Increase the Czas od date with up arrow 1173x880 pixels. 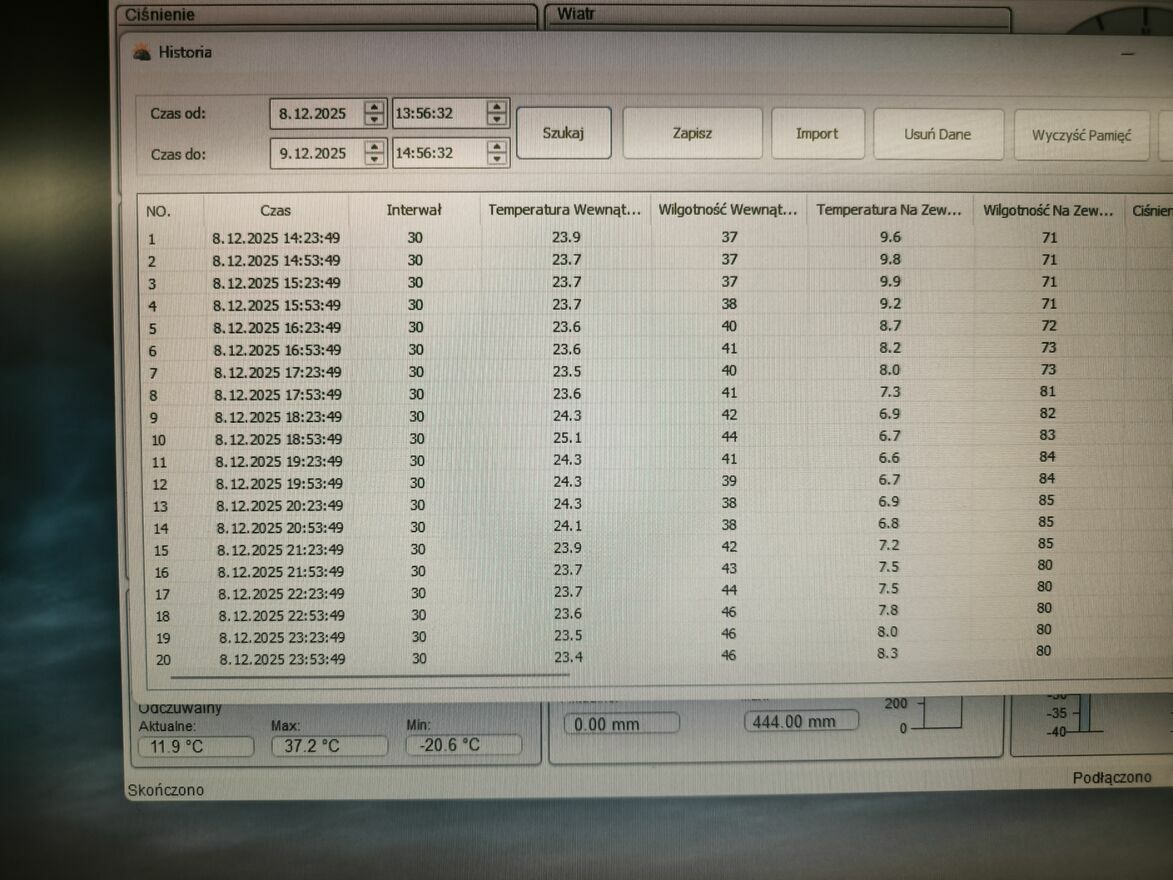pos(374,107)
